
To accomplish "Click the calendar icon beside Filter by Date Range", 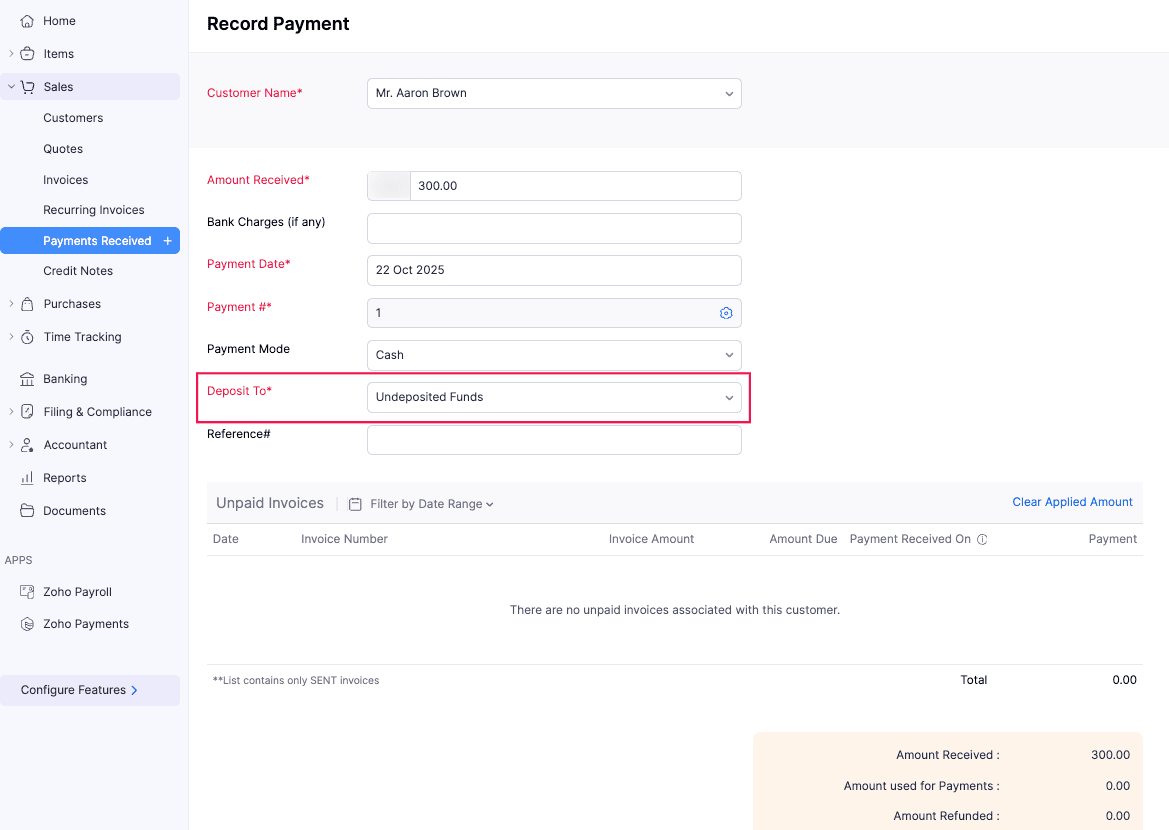I will coord(355,503).
